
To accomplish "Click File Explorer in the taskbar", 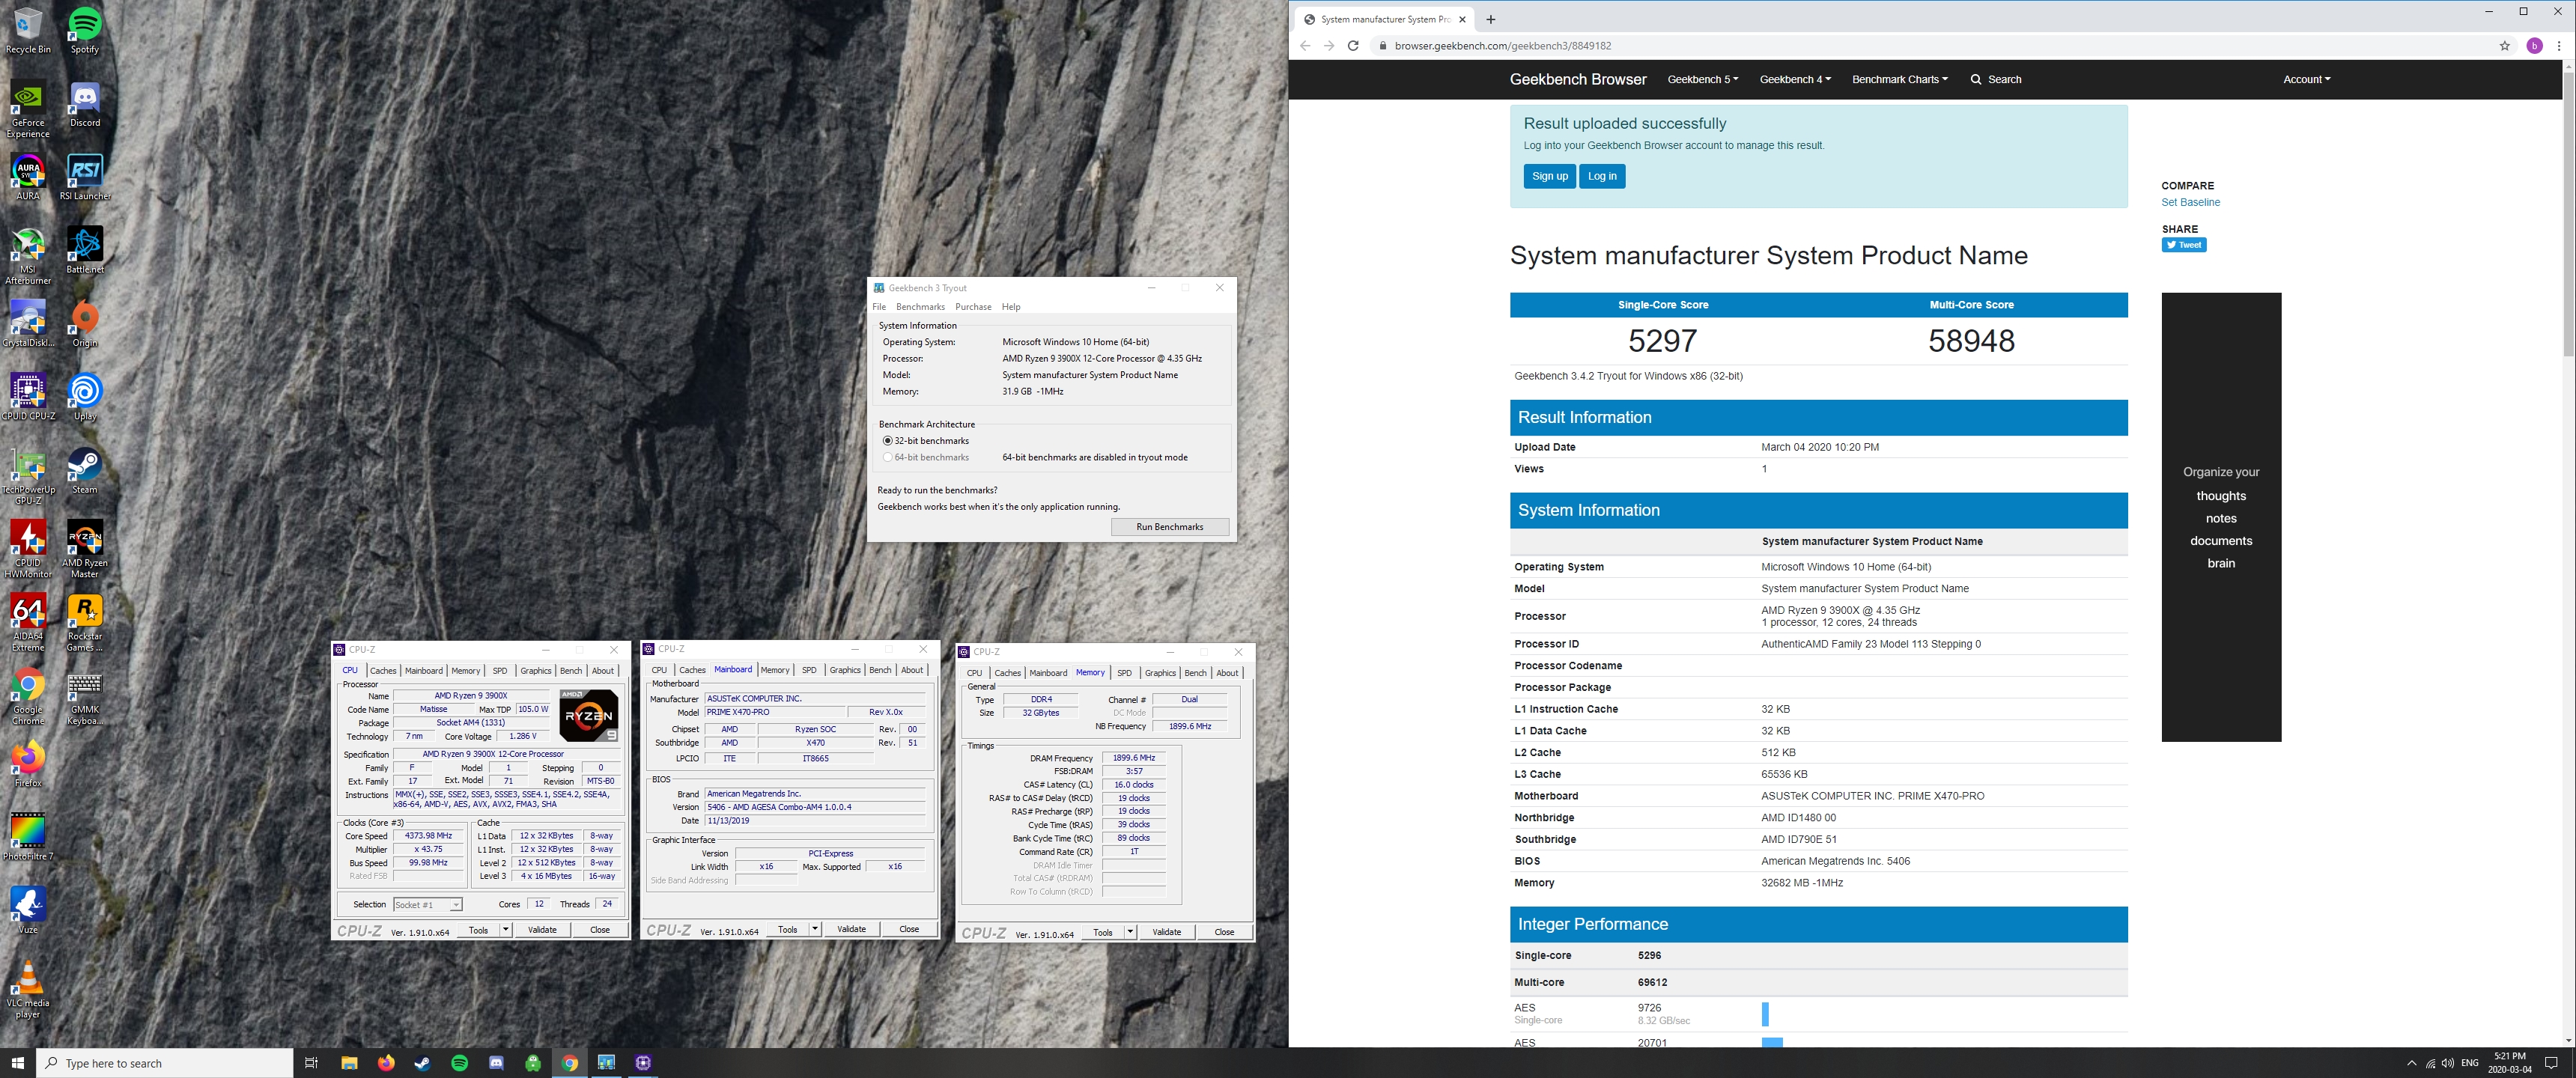I will 349,1062.
